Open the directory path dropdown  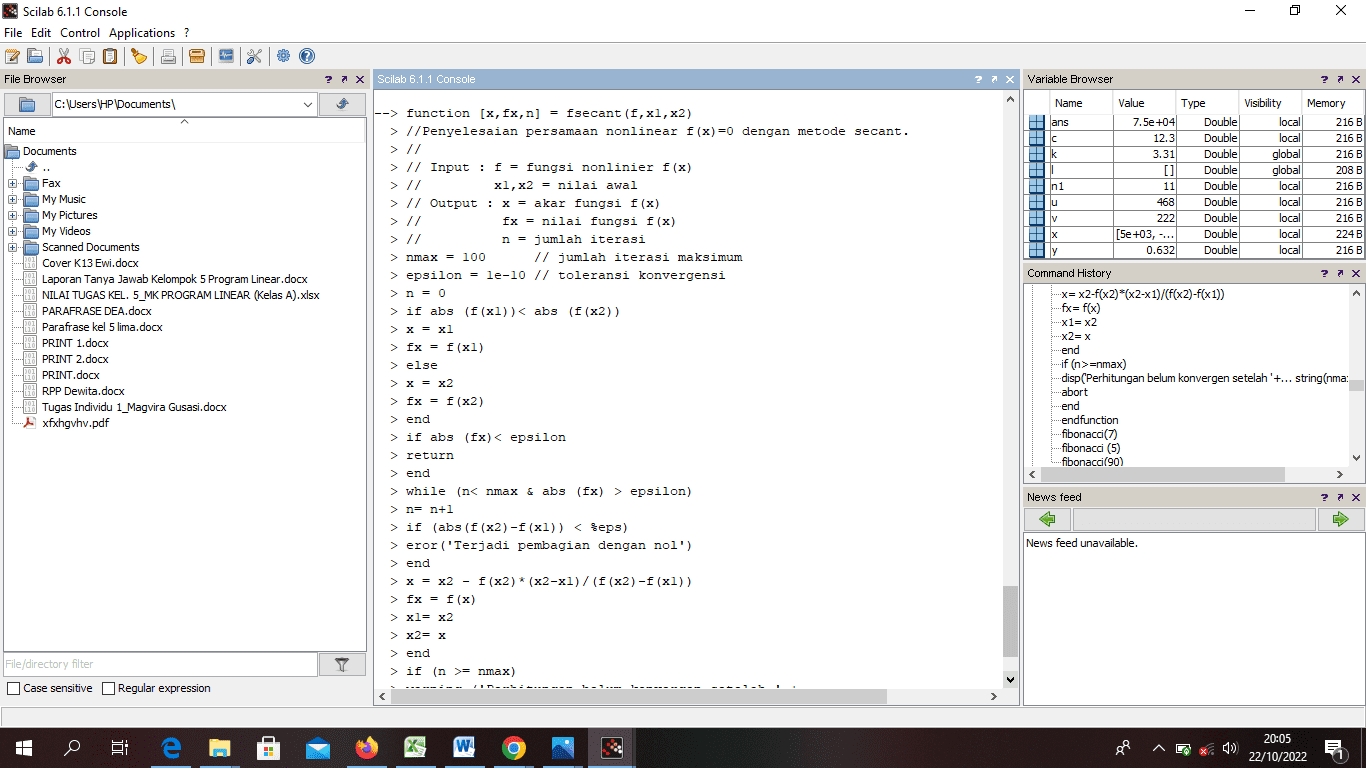point(308,104)
